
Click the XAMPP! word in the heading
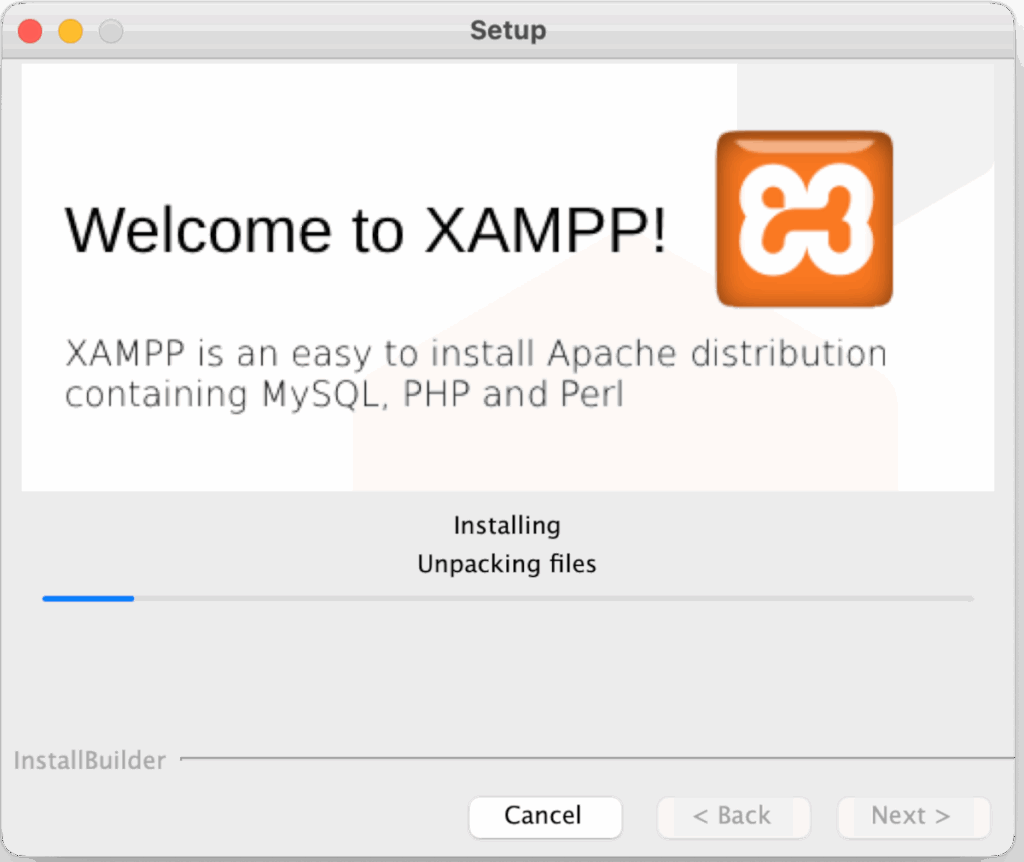coord(545,229)
